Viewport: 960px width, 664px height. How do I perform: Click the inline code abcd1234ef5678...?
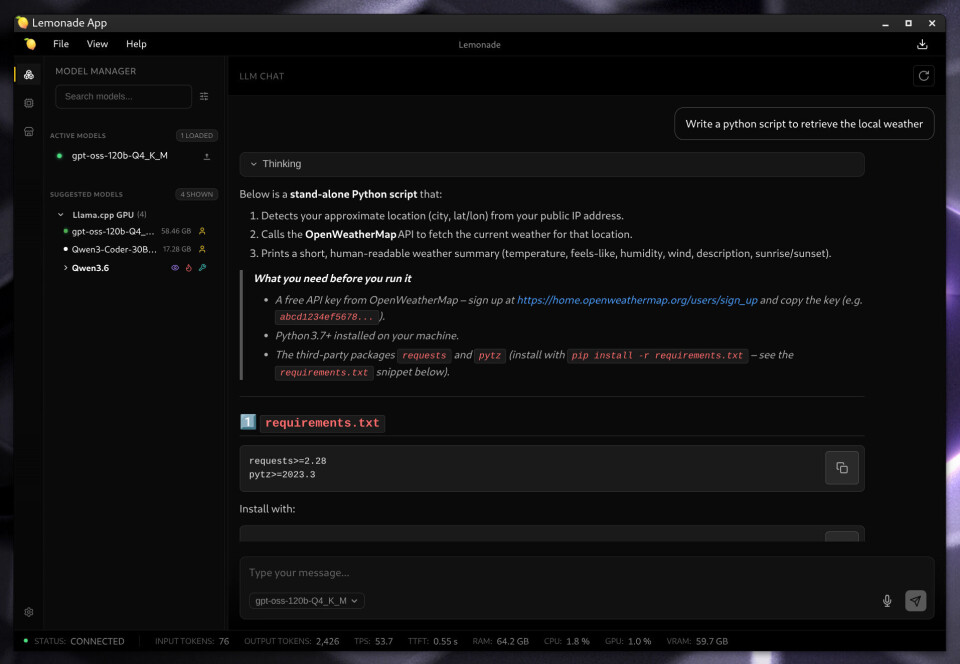click(326, 316)
